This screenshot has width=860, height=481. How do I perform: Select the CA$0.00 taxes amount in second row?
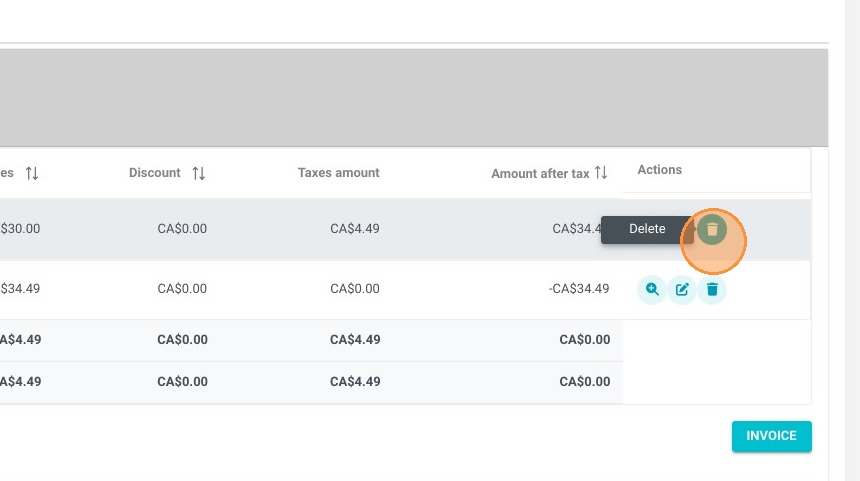click(x=354, y=288)
